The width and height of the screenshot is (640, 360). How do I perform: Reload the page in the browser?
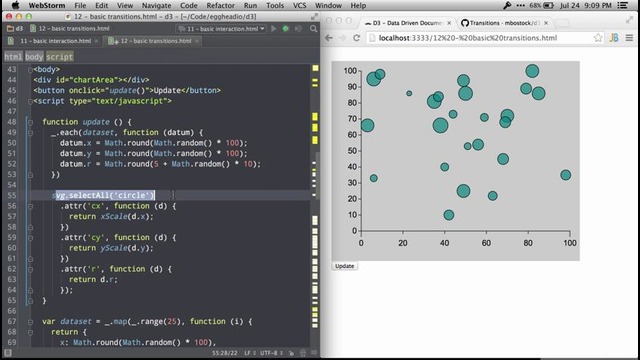pos(356,38)
